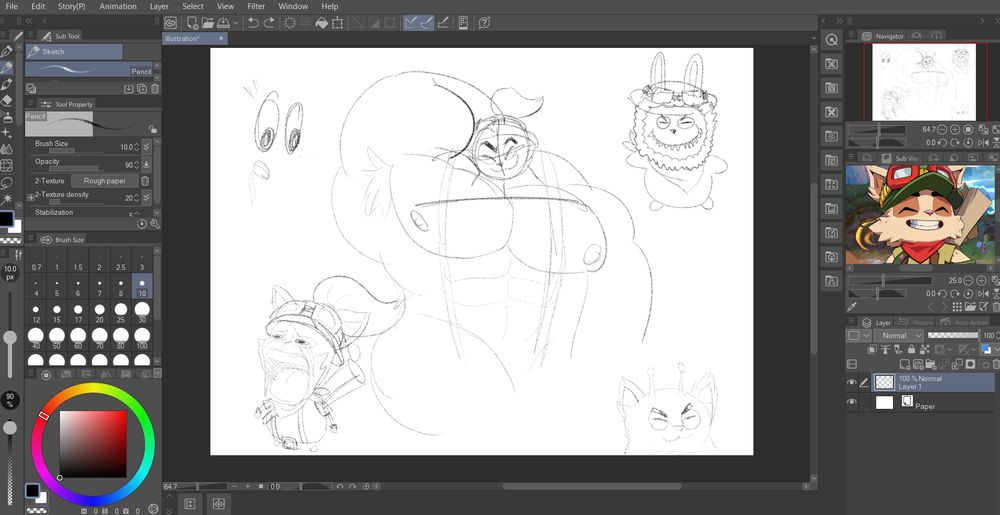Click the Clear icon in the command bar
Image resolution: width=1000 pixels, height=515 pixels.
point(290,23)
